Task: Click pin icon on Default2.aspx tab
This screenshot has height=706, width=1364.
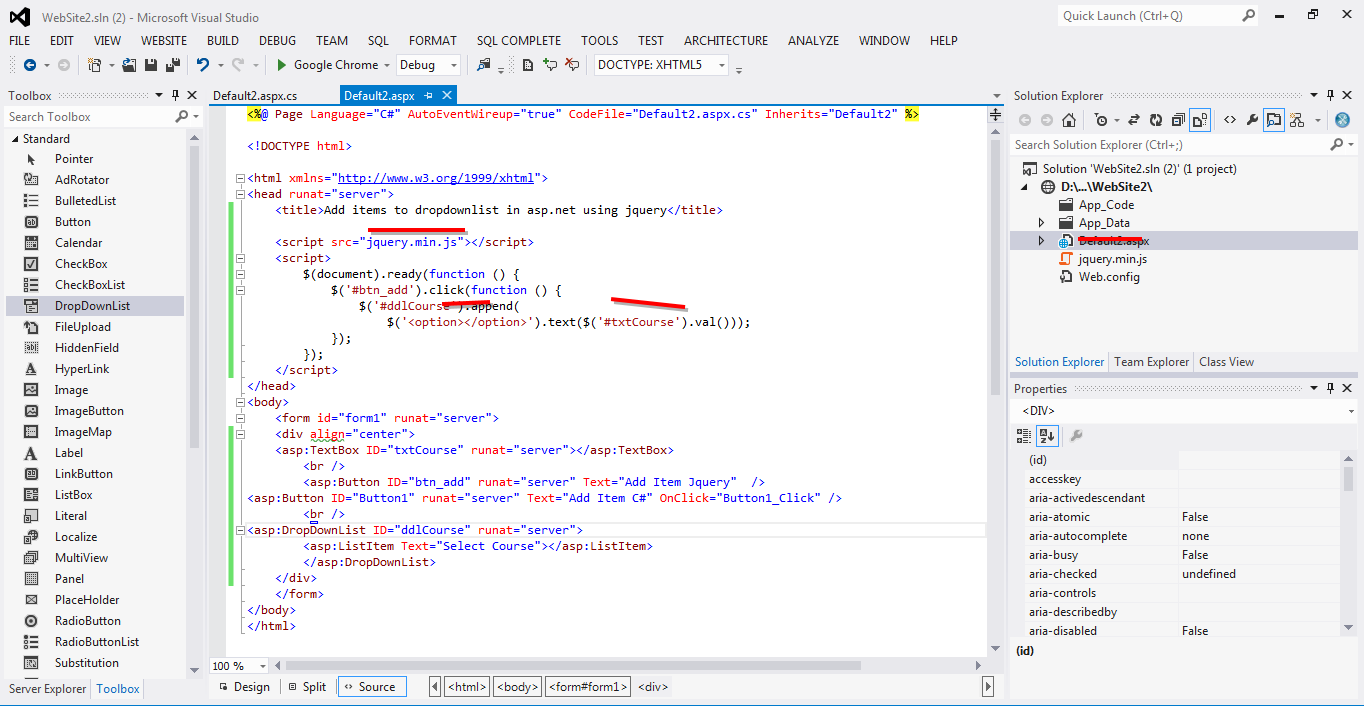Action: (428, 96)
